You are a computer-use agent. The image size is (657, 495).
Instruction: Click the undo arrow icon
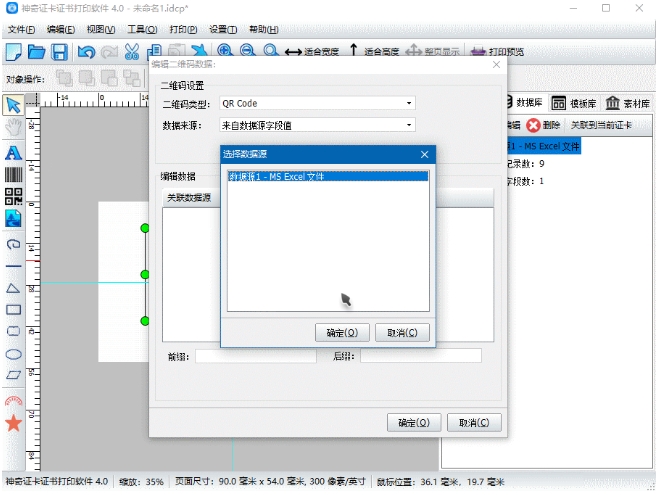86,52
